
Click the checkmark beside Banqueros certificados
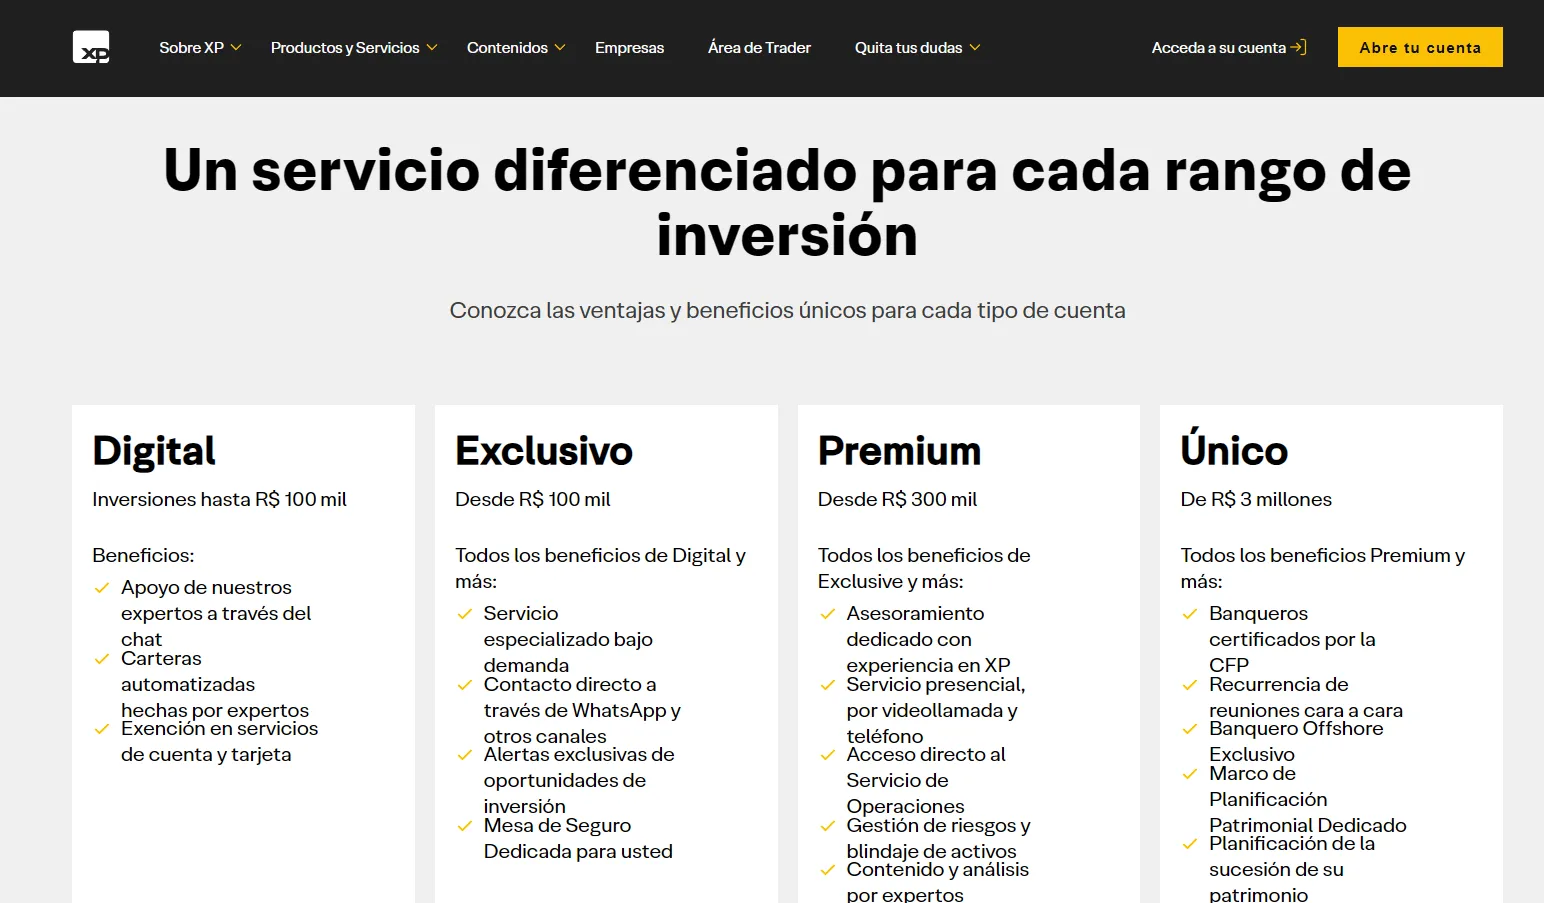[x=1190, y=614]
